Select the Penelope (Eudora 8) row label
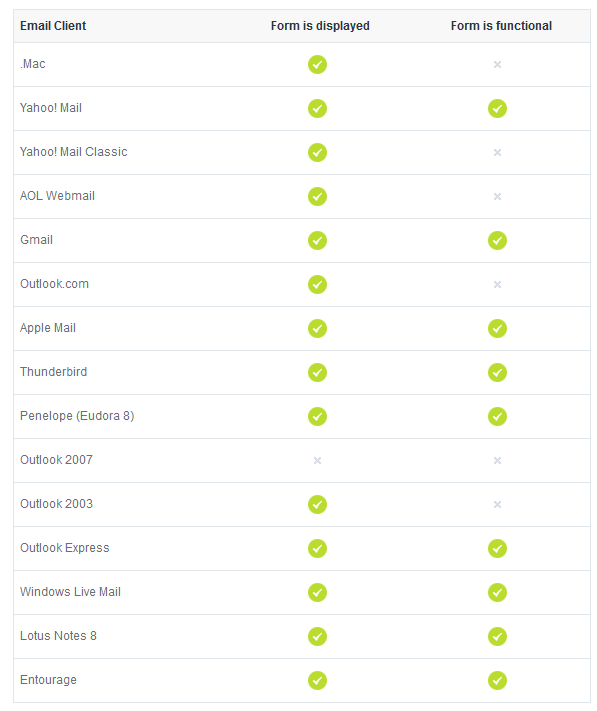This screenshot has width=597, height=711. 77,416
